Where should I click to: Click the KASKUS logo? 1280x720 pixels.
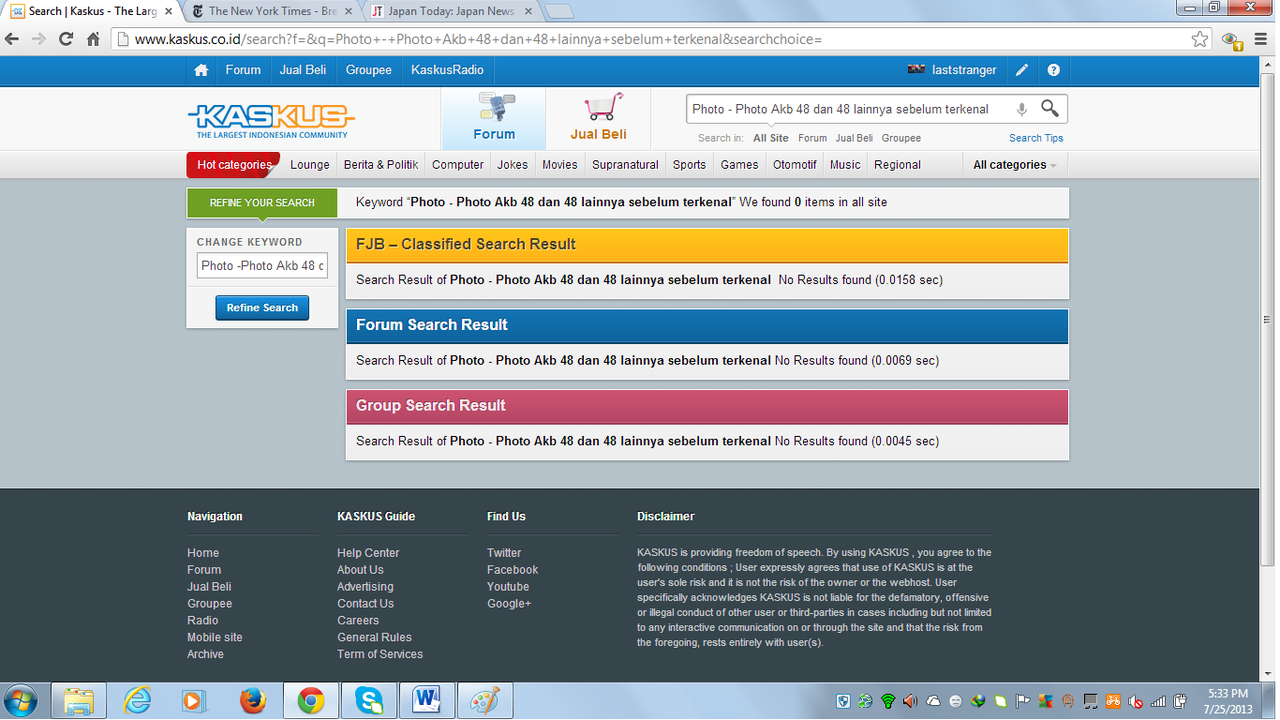271,121
